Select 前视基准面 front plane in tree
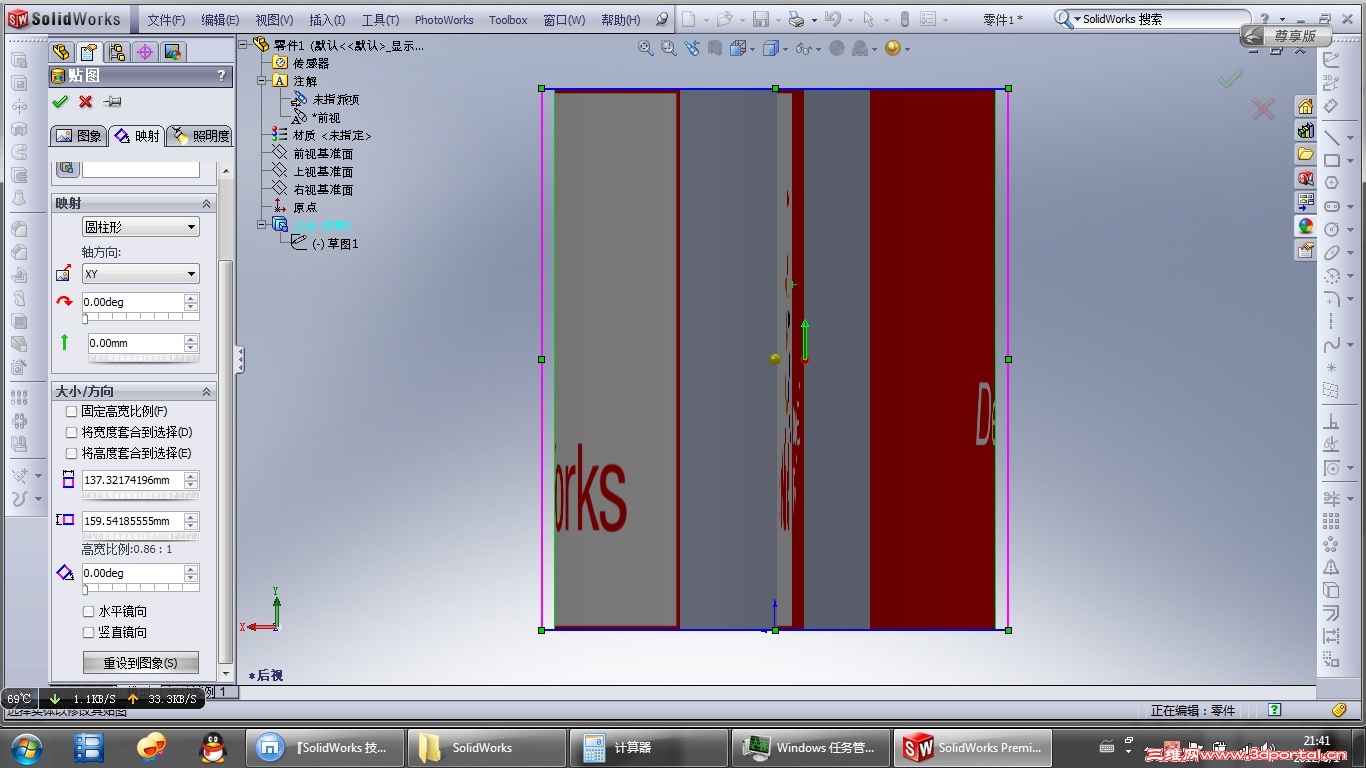 (322, 154)
